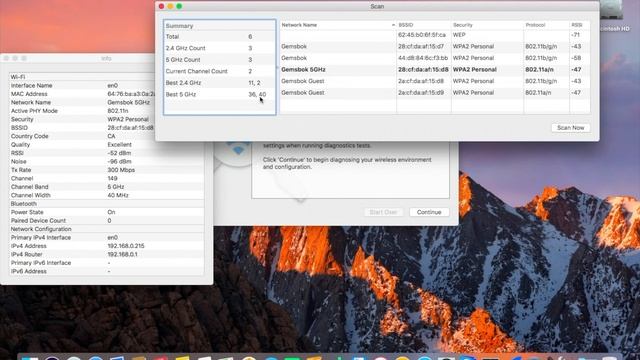Select the Total row in Summary
640x360 pixels.
(x=220, y=37)
